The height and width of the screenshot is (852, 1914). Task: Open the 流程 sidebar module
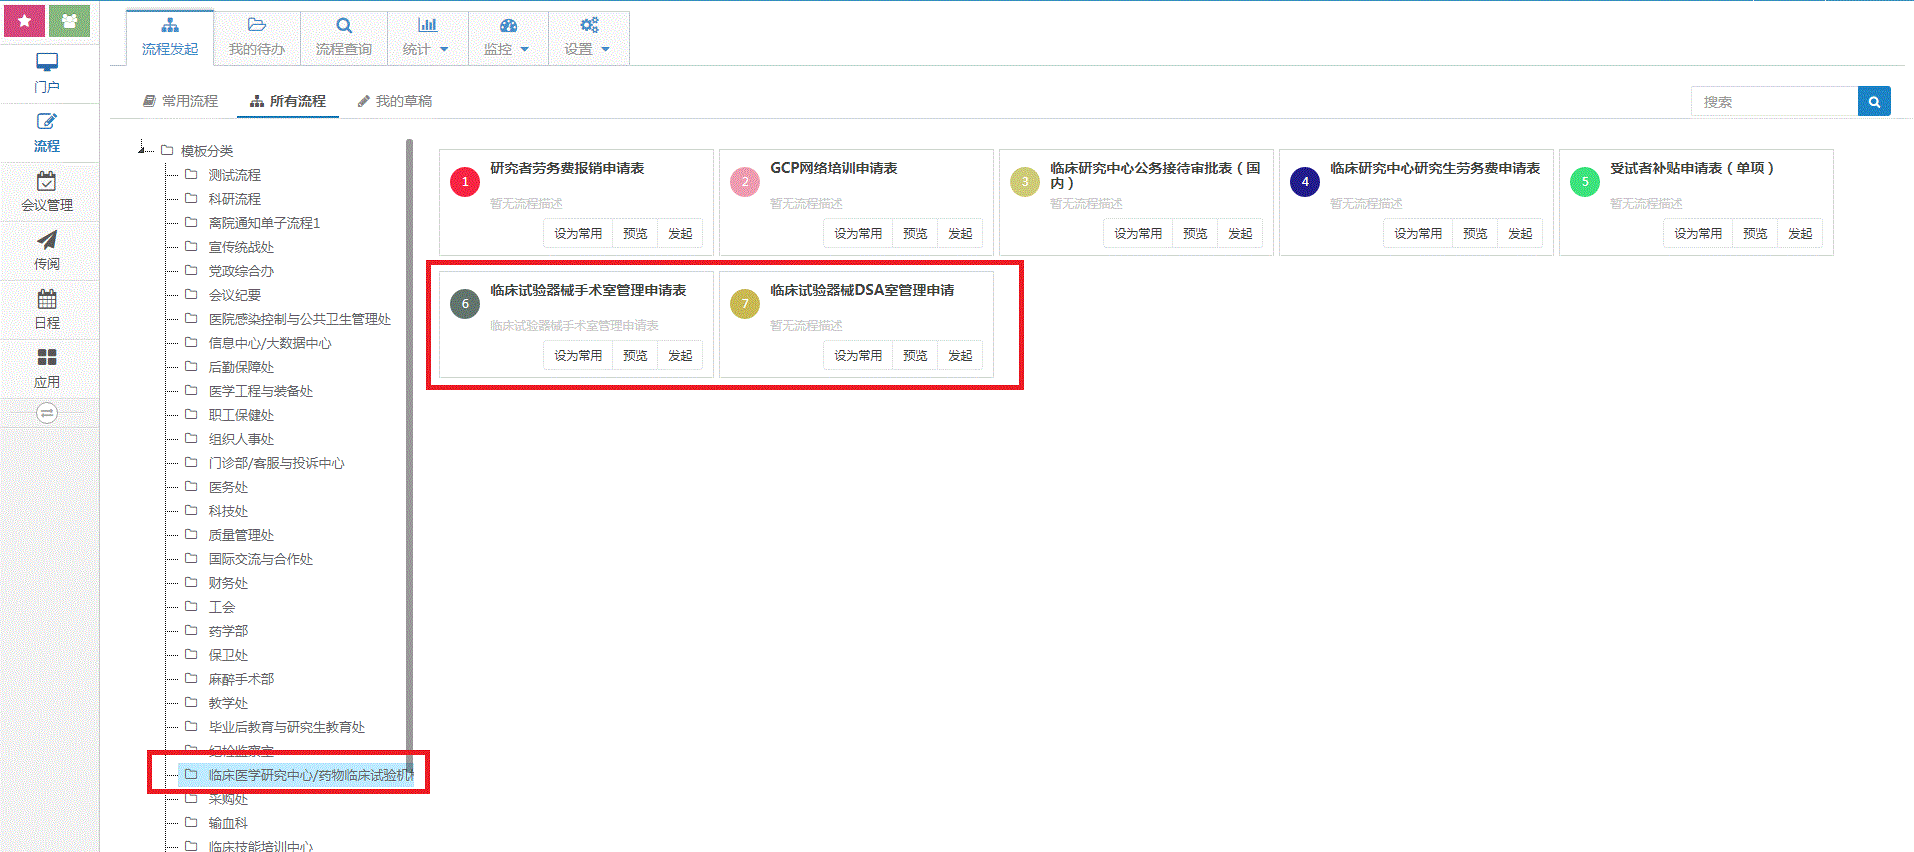[47, 132]
